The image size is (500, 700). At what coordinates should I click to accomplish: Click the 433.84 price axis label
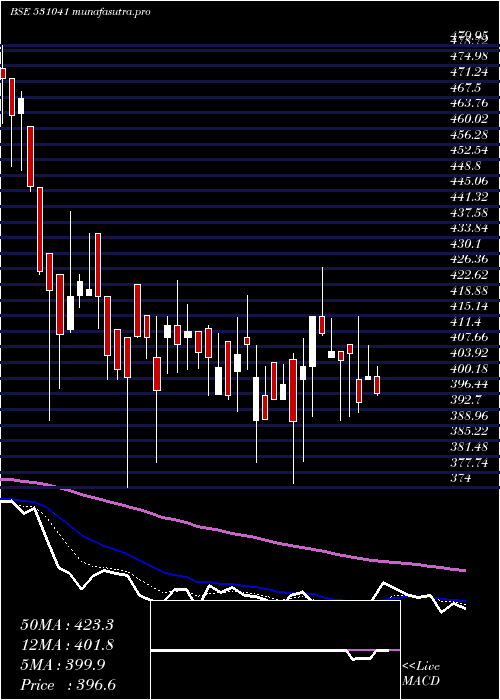469,227
